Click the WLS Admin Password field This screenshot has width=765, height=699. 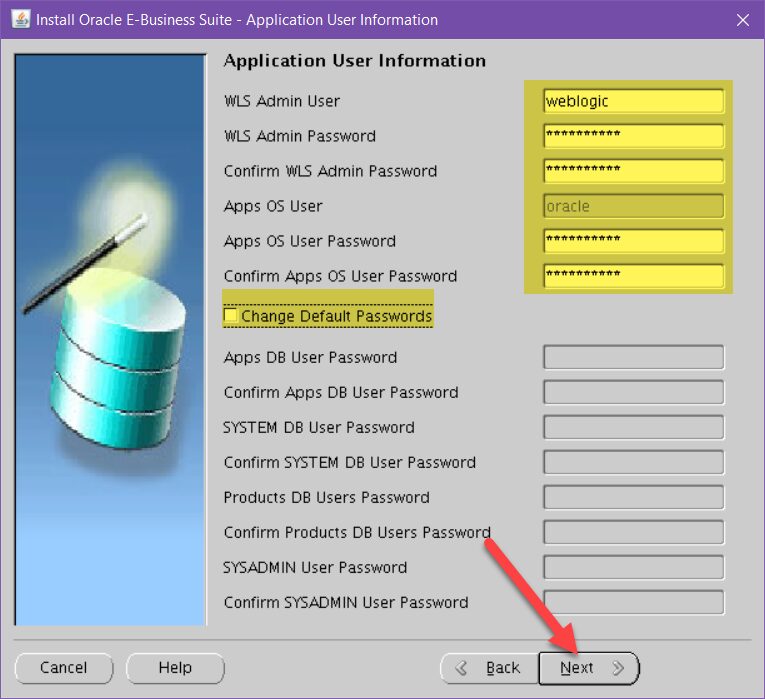(x=633, y=136)
